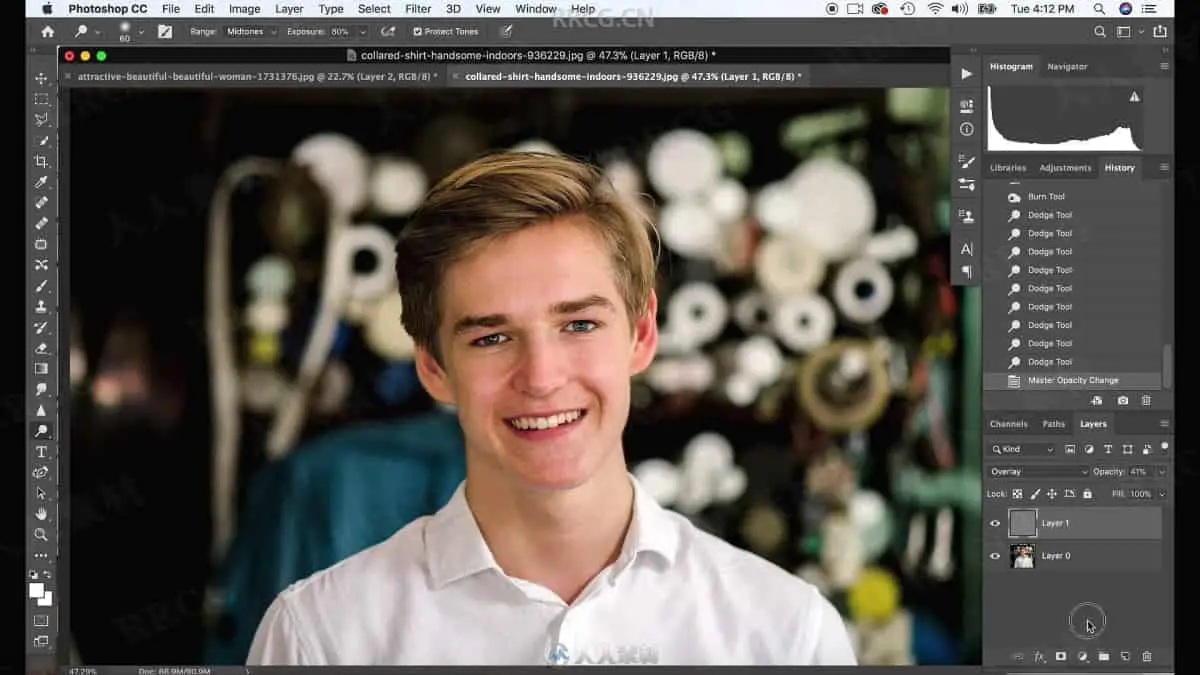
Task: Toggle filter for pixel layers
Action: pyautogui.click(x=1070, y=449)
